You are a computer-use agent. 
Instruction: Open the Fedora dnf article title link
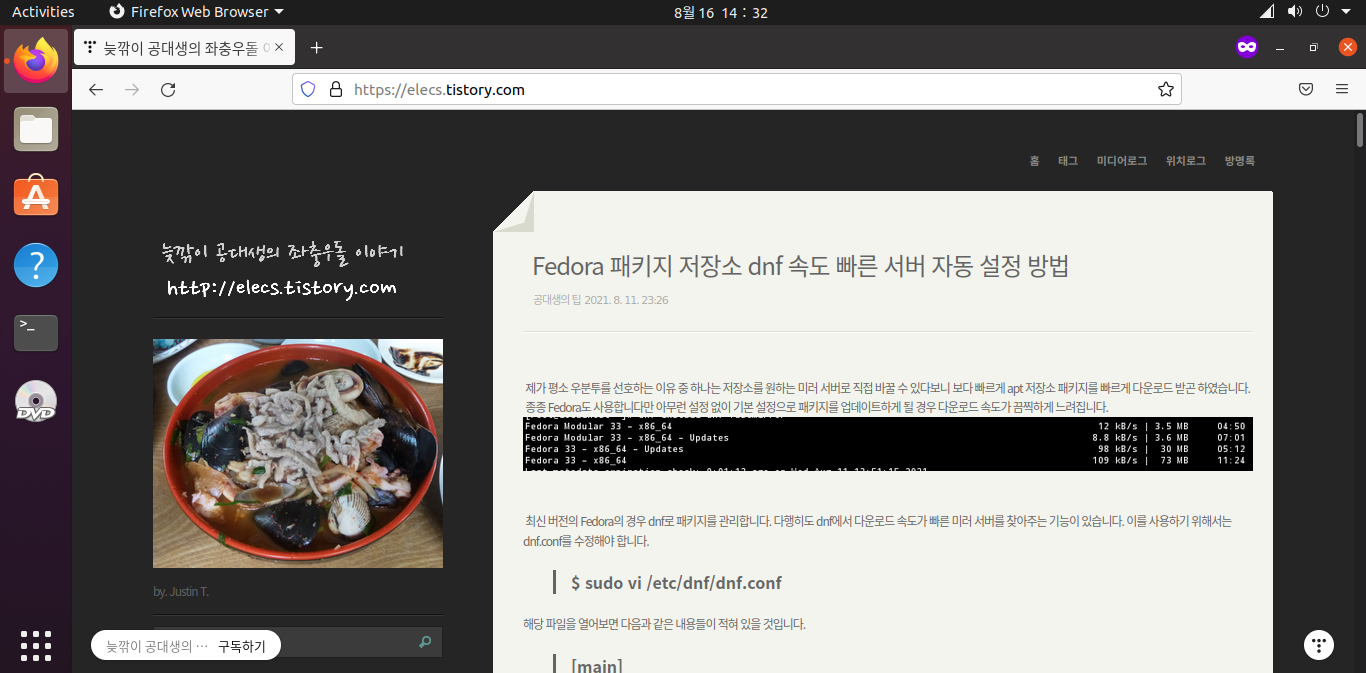pyautogui.click(x=801, y=266)
